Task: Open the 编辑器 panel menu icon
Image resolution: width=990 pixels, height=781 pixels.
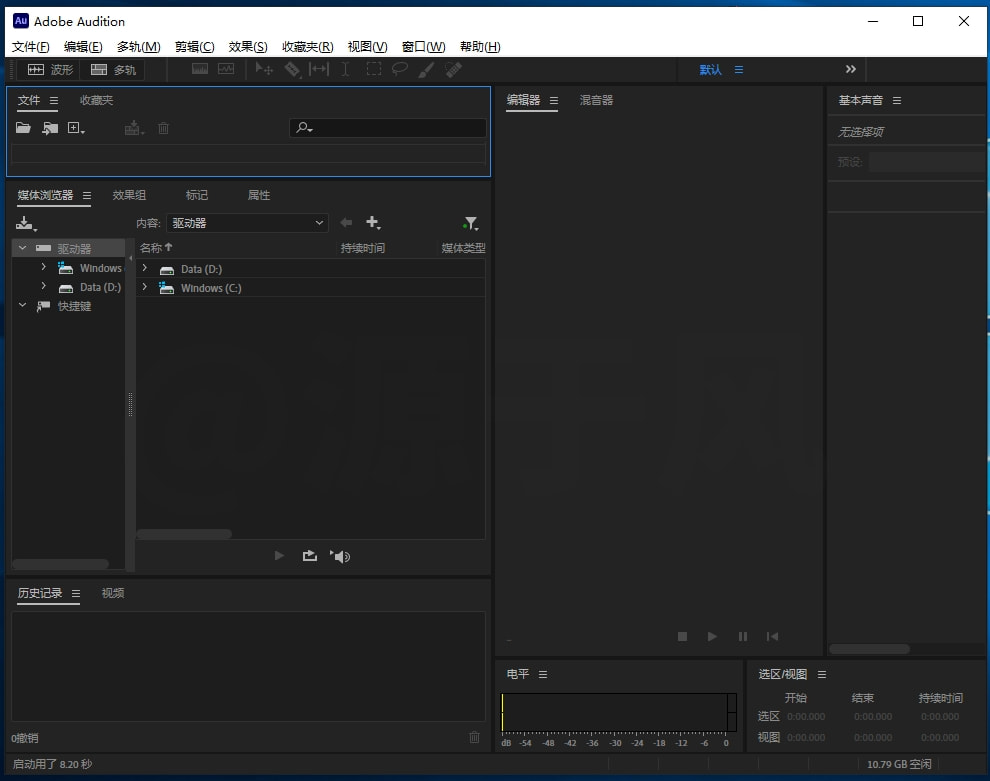Action: (554, 100)
